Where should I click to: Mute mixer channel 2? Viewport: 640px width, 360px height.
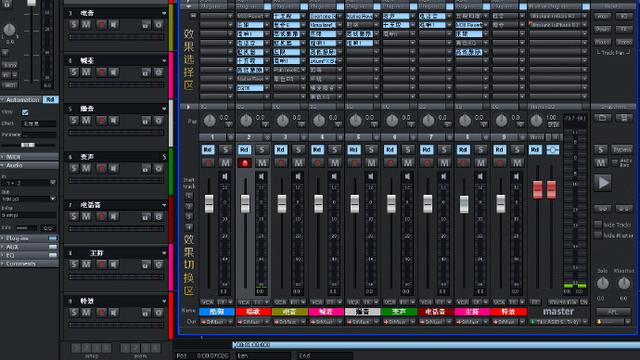262,163
